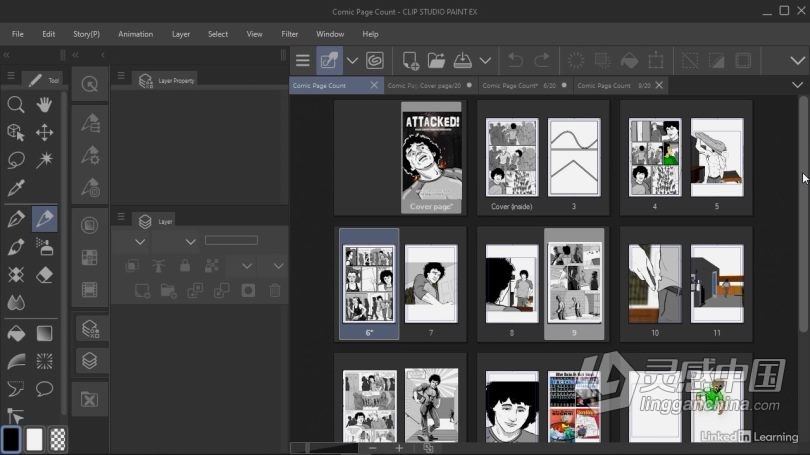Select the Lasso selection tool

pyautogui.click(x=15, y=160)
